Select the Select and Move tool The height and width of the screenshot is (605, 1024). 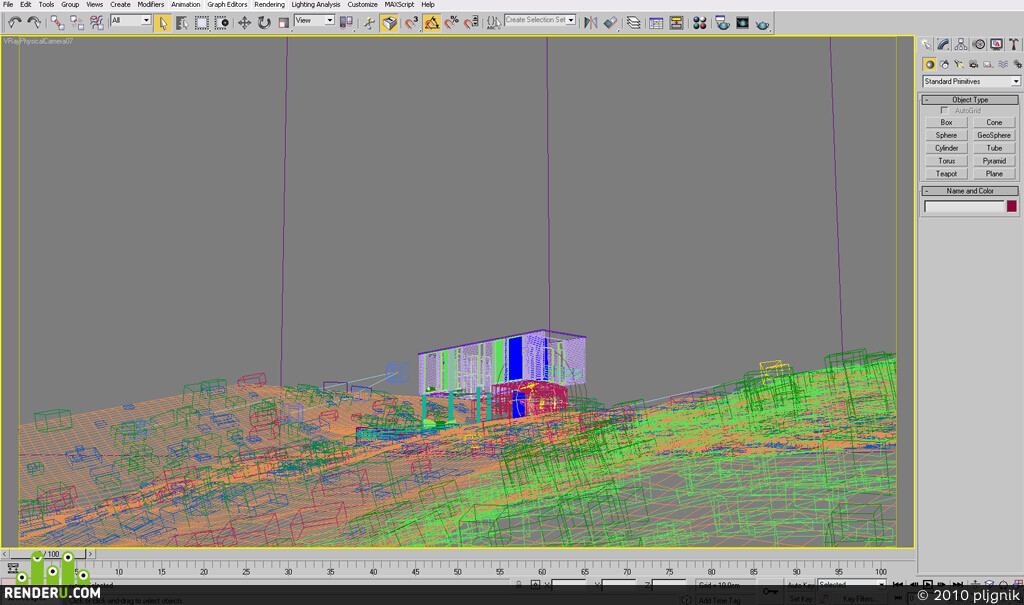[244, 23]
